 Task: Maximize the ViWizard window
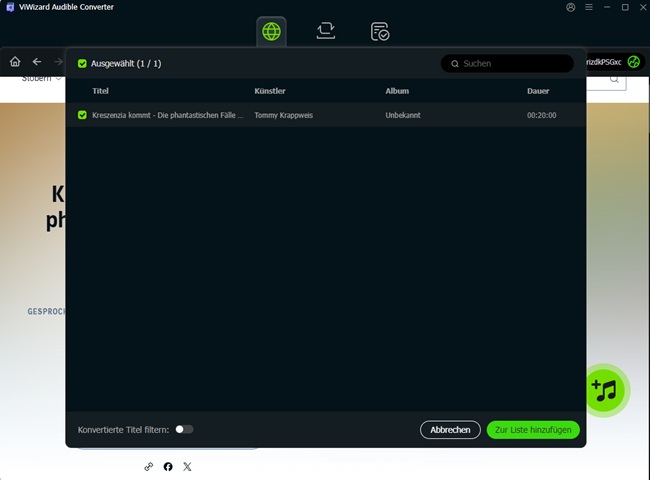625,7
